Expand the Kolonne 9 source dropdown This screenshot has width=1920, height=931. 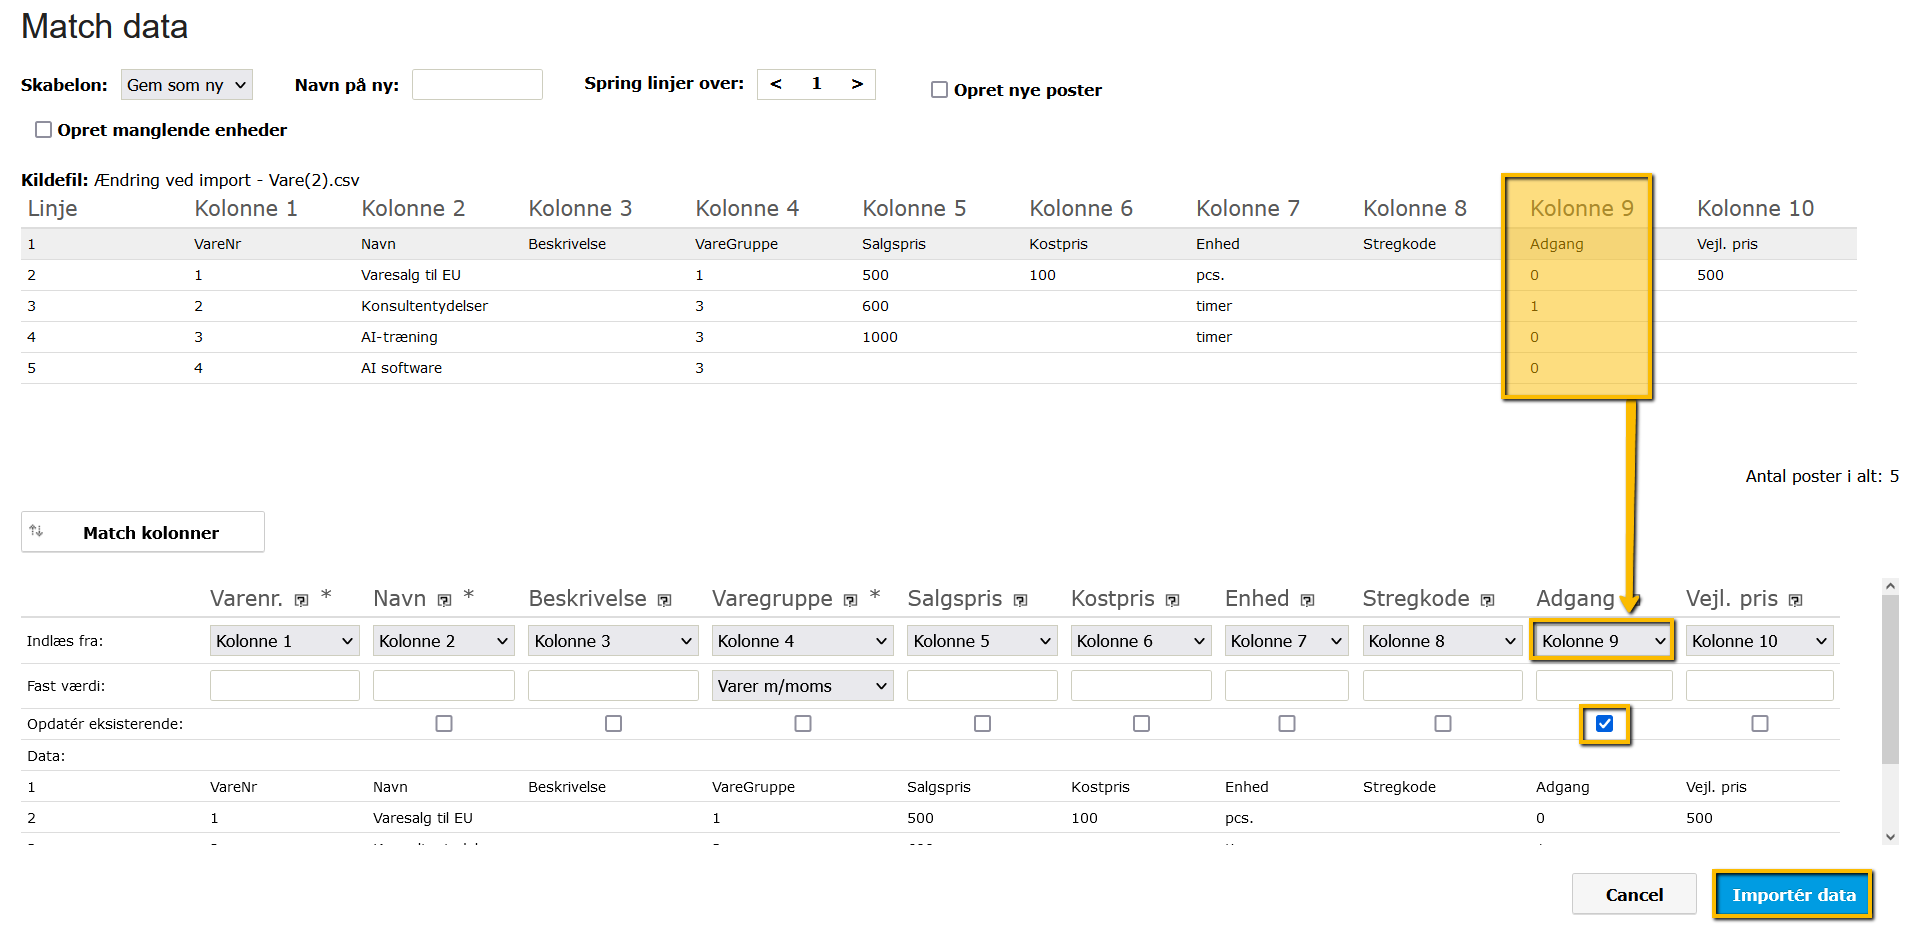1603,641
